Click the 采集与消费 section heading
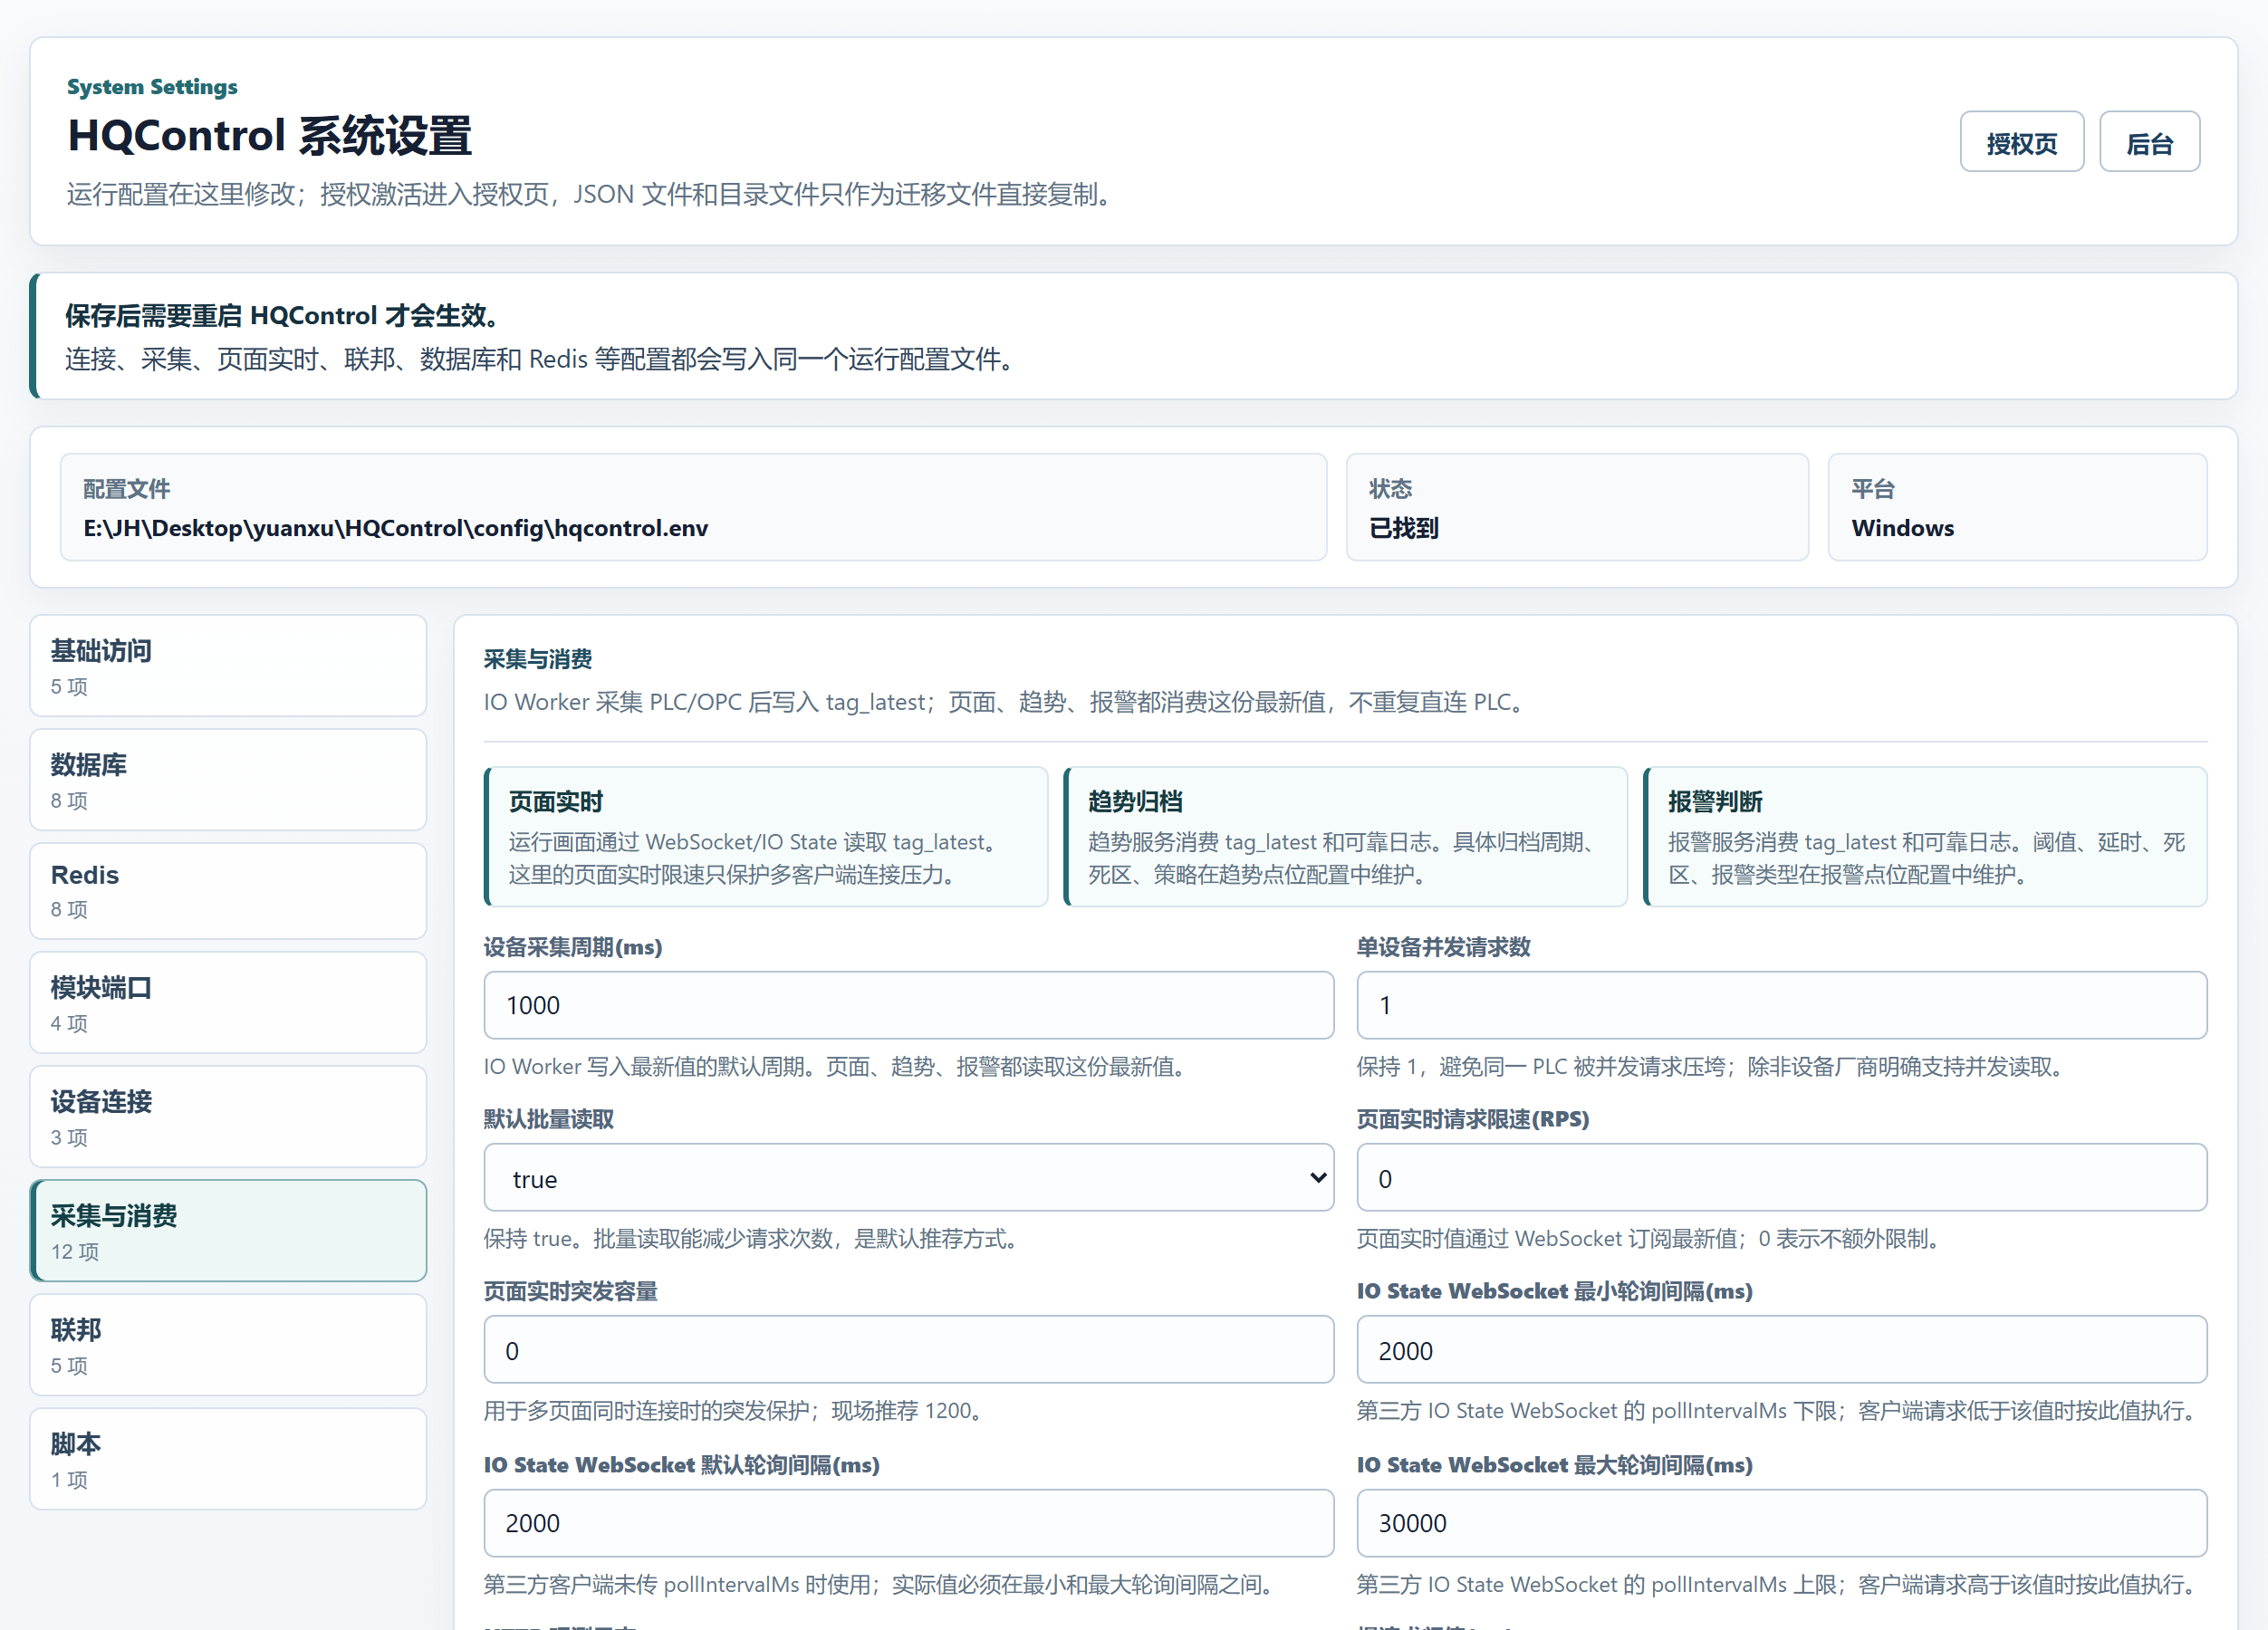 538,659
